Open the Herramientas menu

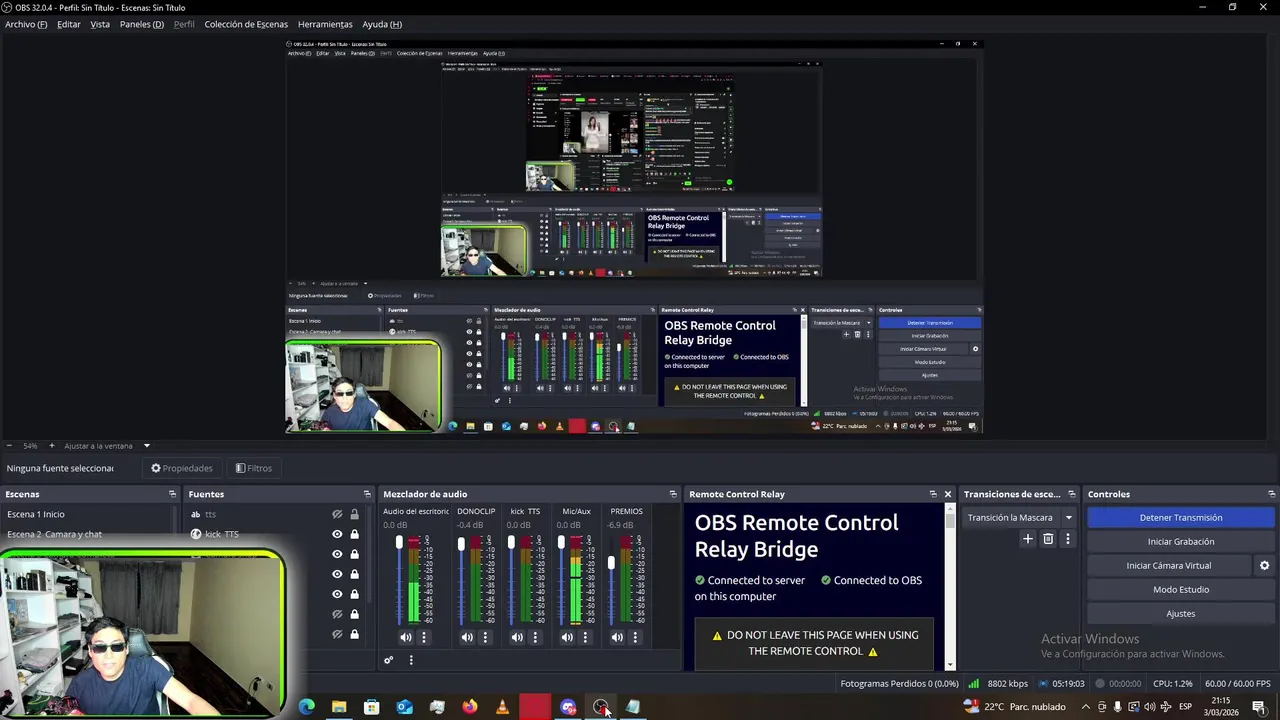point(325,24)
